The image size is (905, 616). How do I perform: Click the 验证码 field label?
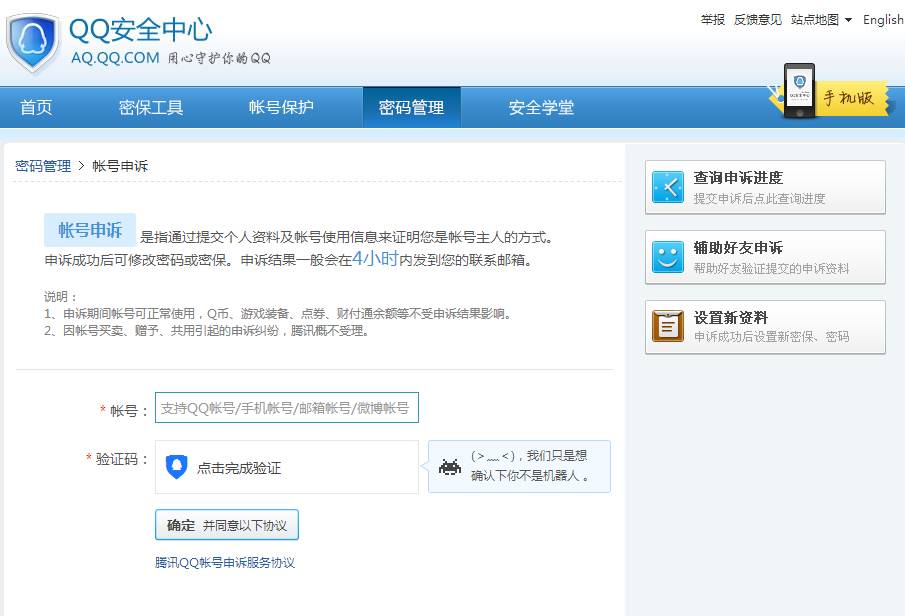(x=118, y=459)
